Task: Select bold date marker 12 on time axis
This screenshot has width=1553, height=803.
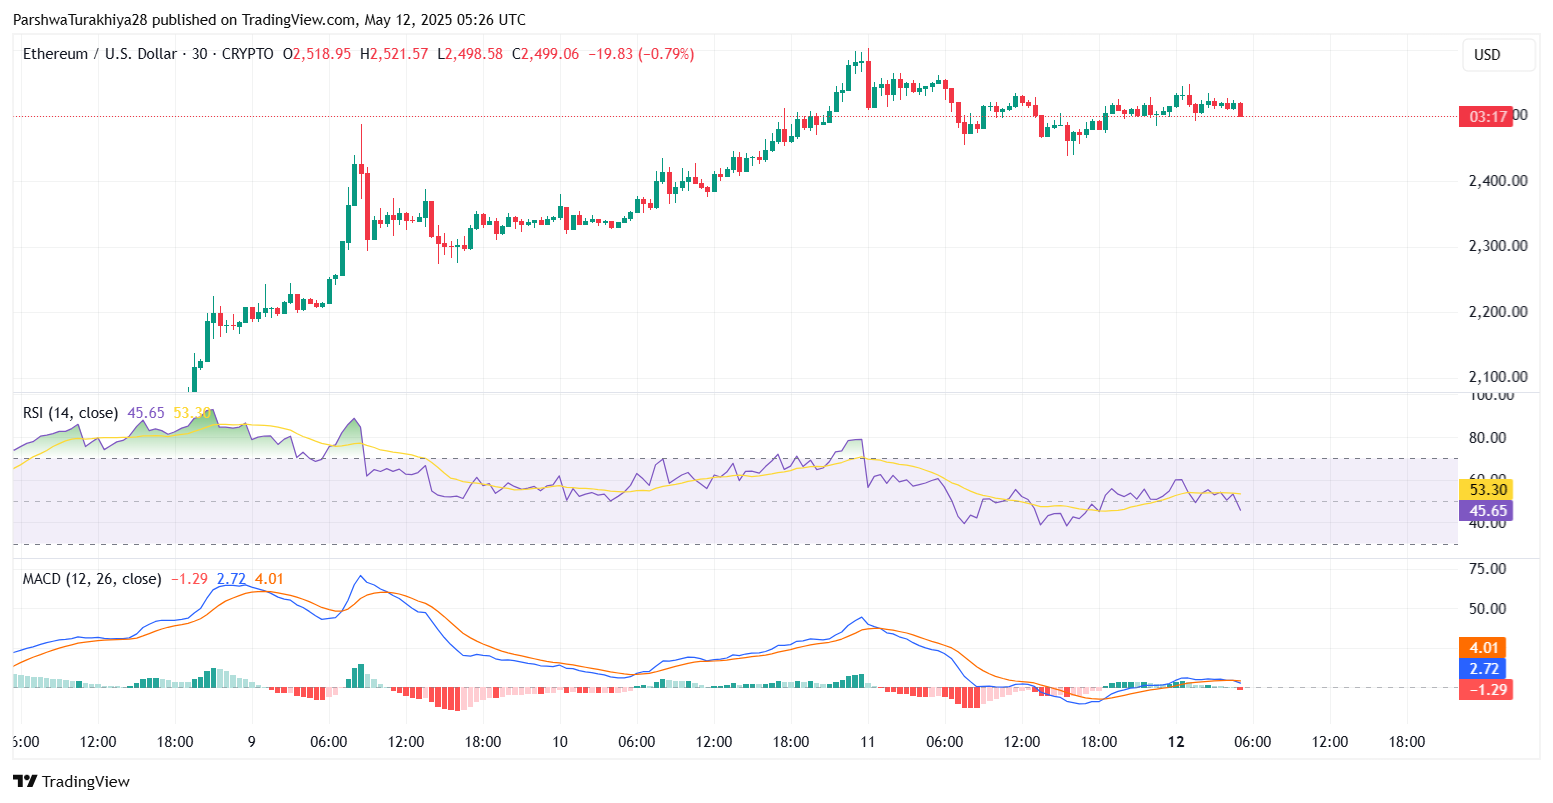Action: click(x=1175, y=742)
